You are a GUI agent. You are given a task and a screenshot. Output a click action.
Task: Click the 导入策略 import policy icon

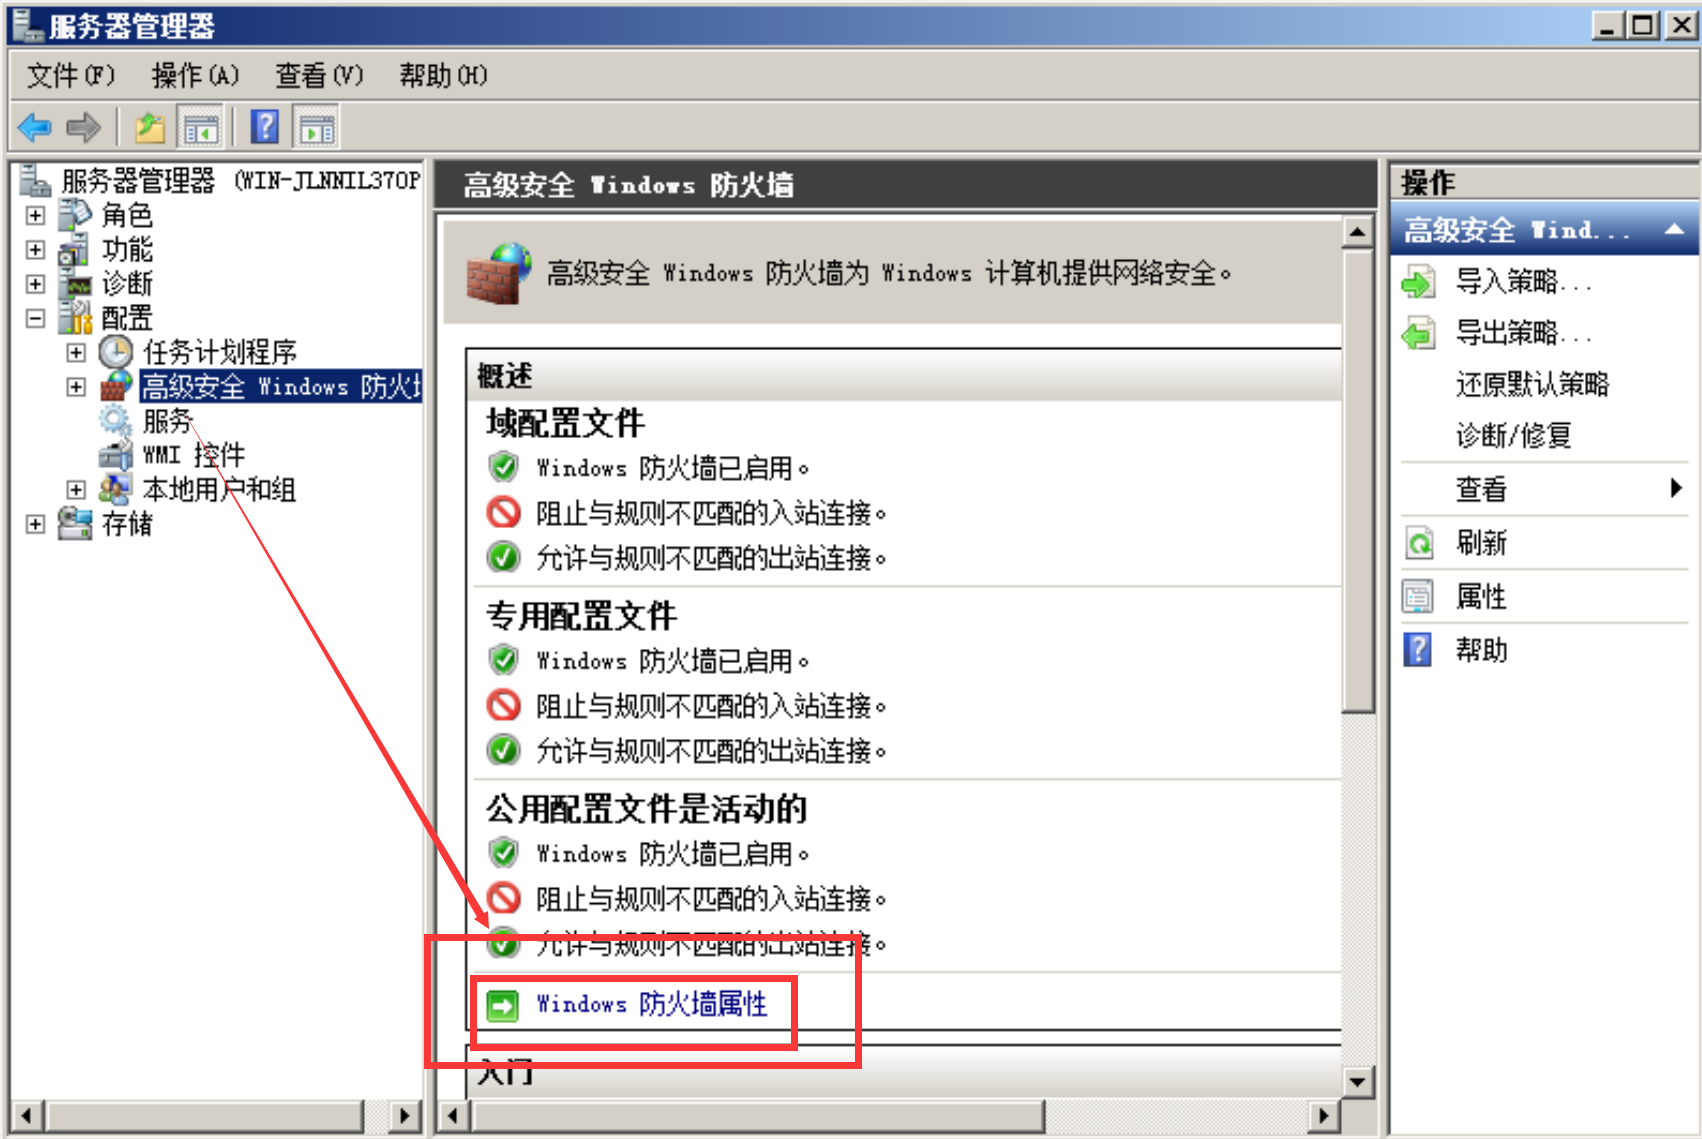pyautogui.click(x=1418, y=282)
